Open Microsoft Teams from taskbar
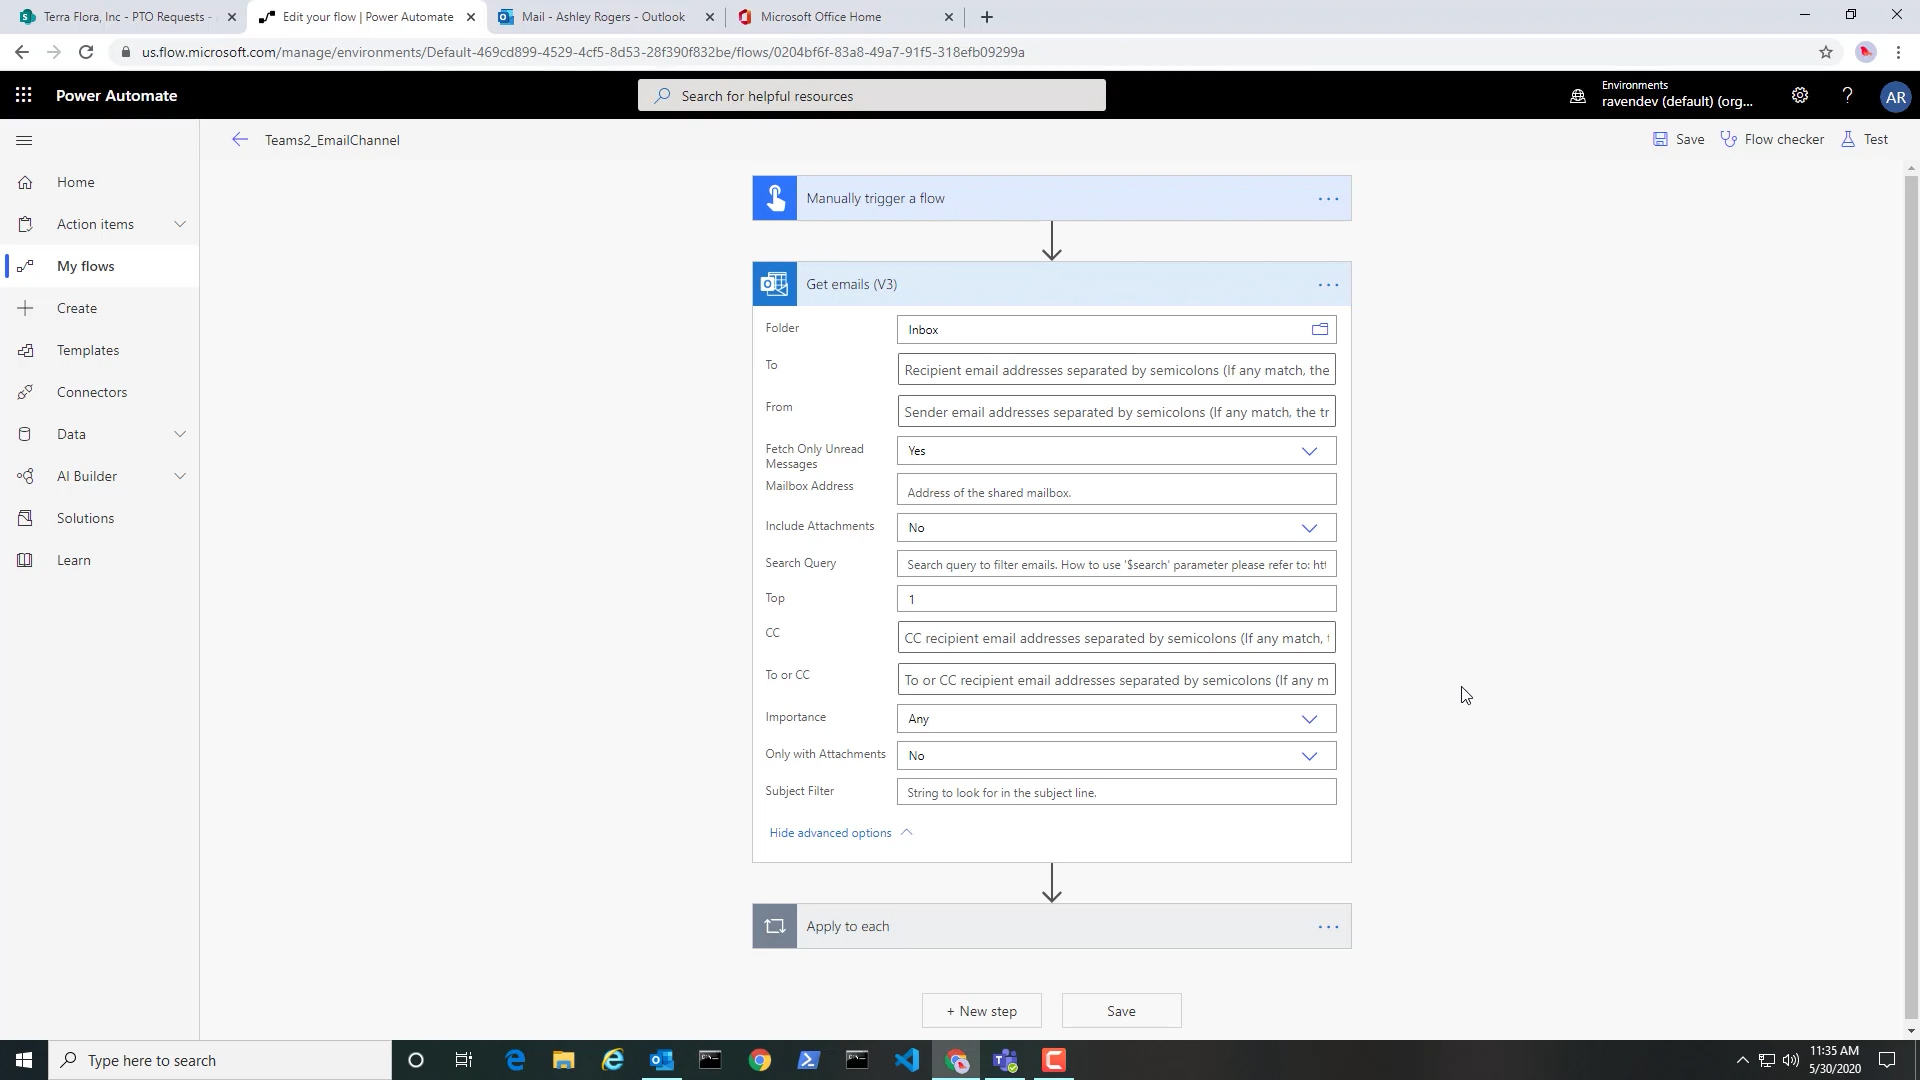The image size is (1920, 1080). (1006, 1060)
